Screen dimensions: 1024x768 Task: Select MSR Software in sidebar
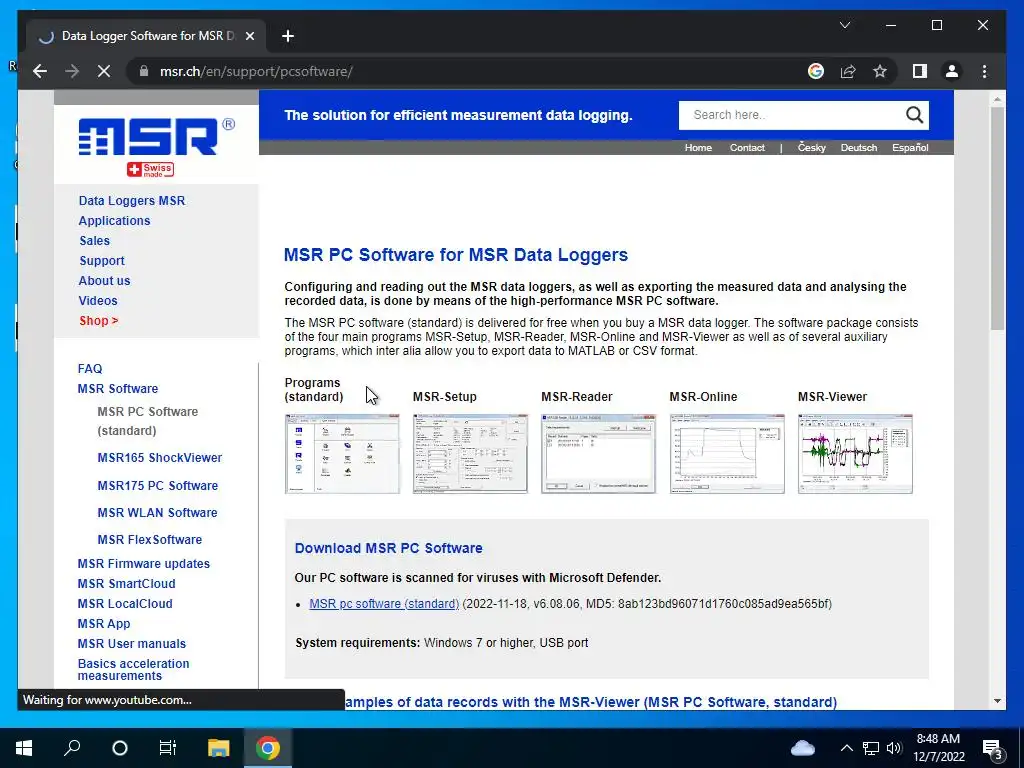pos(118,389)
